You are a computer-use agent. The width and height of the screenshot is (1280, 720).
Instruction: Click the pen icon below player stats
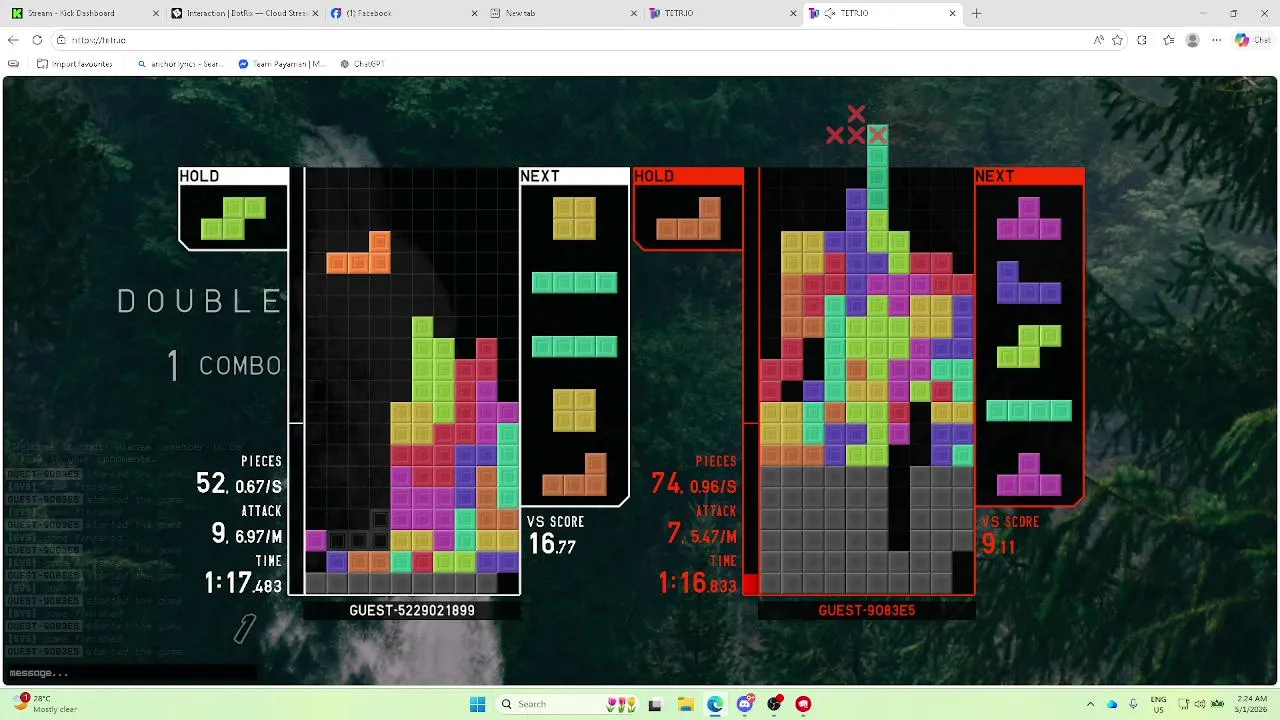point(245,628)
